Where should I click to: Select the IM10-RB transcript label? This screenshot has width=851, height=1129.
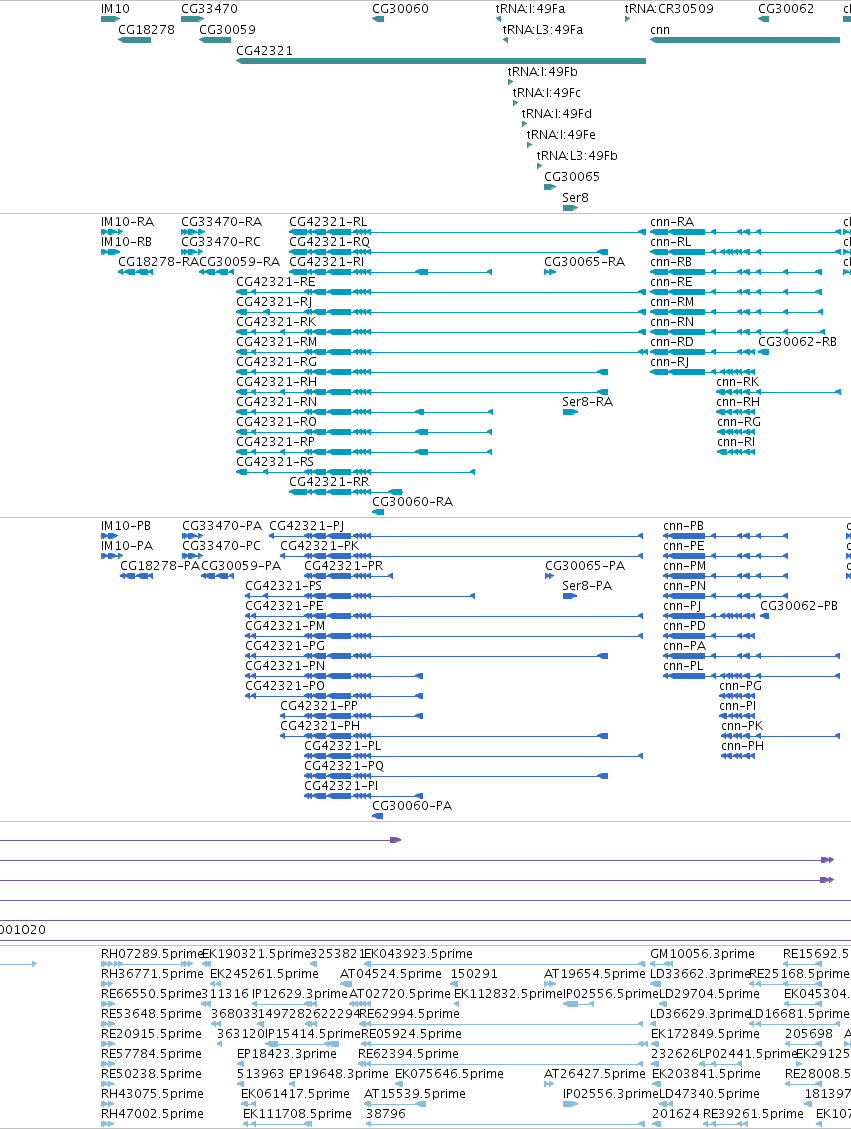(127, 241)
